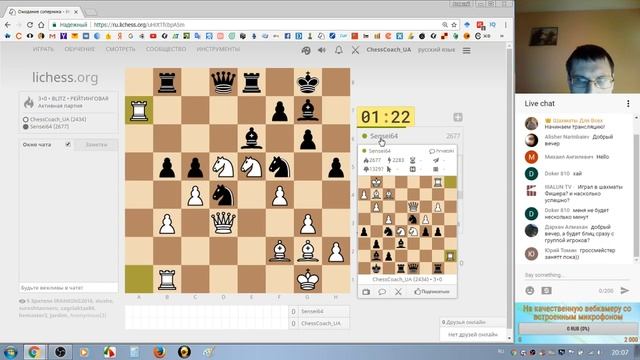
Task: Click the crossed swords icon in player popup
Action: click(x=398, y=292)
